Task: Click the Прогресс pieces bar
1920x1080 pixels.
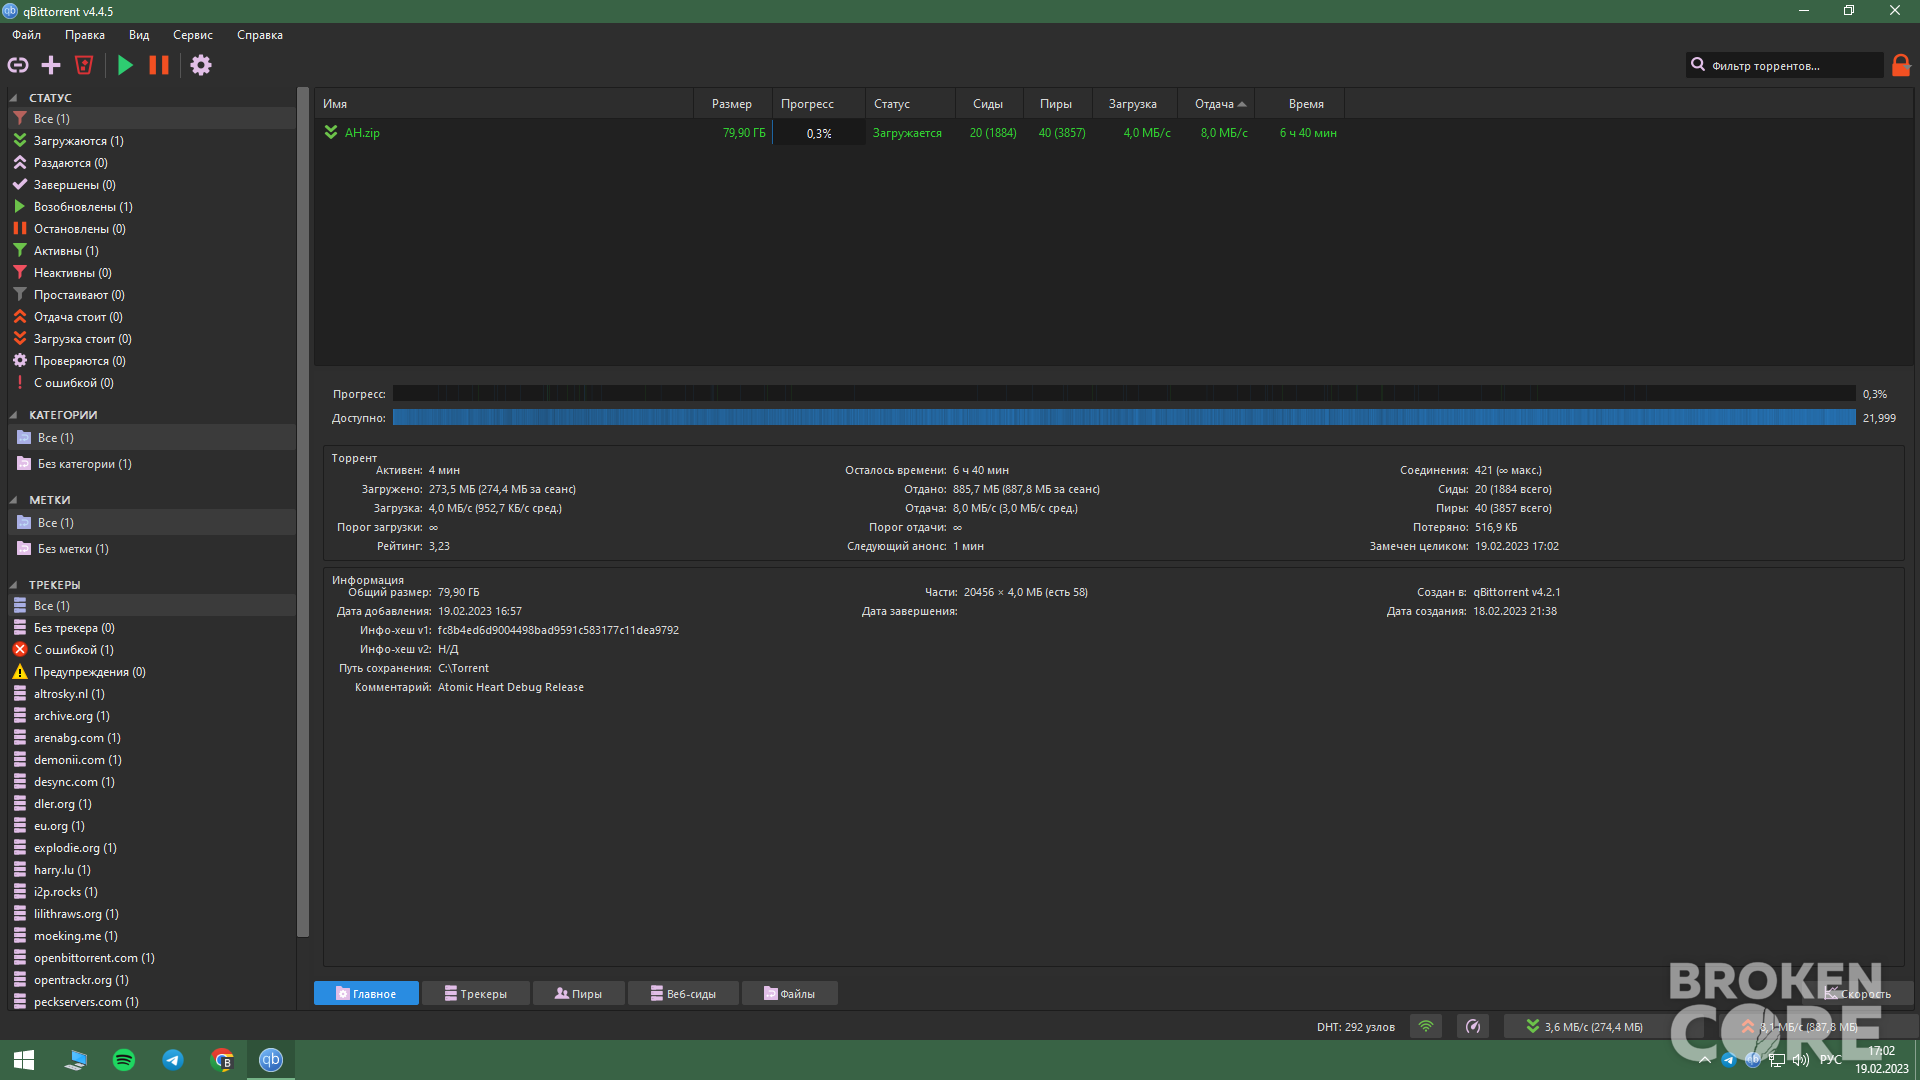Action: pos(1124,394)
